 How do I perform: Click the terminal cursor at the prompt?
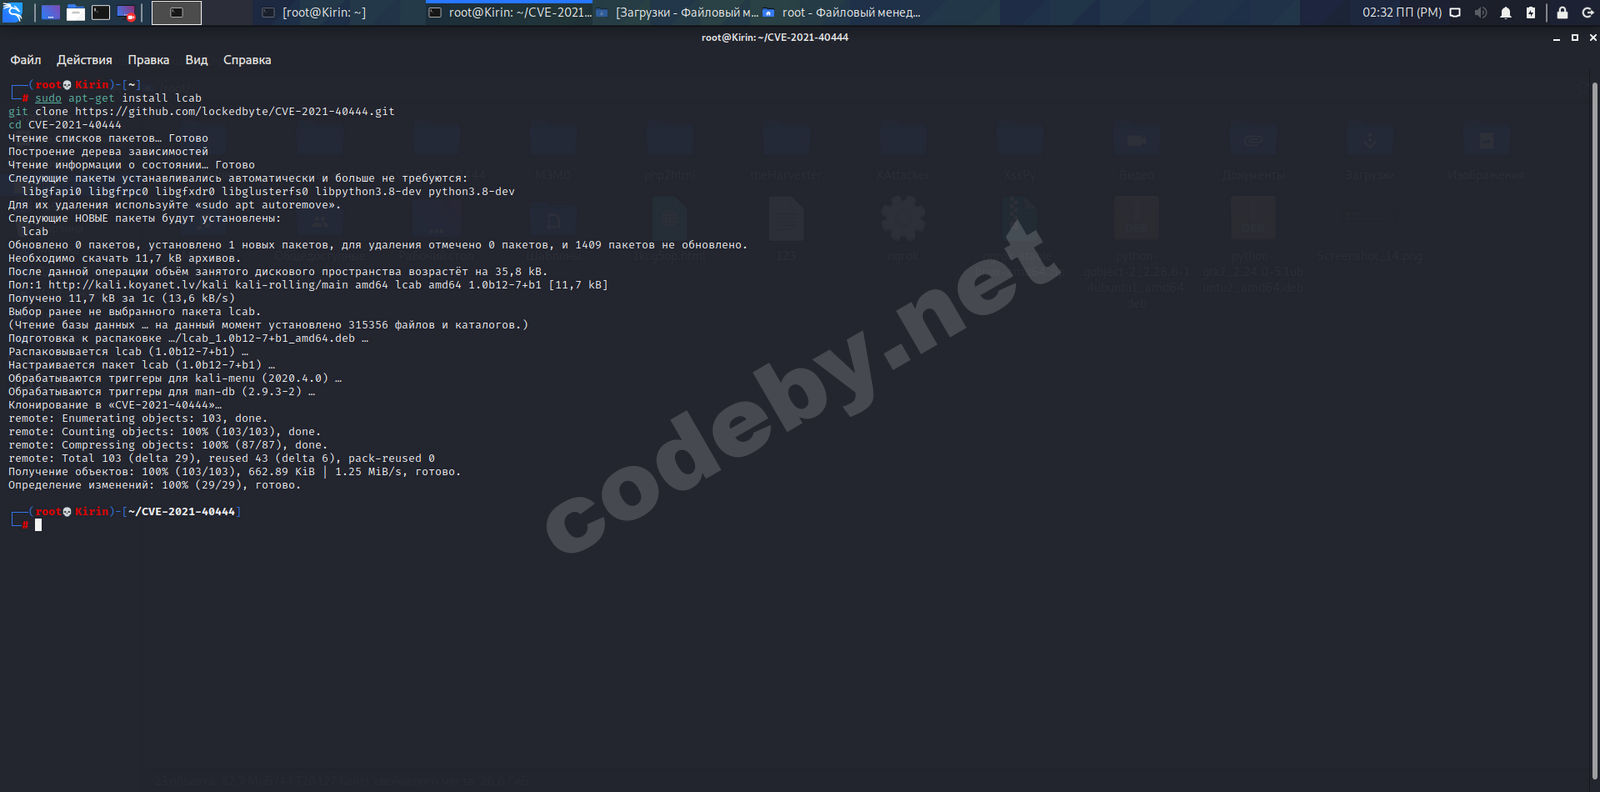[38, 525]
